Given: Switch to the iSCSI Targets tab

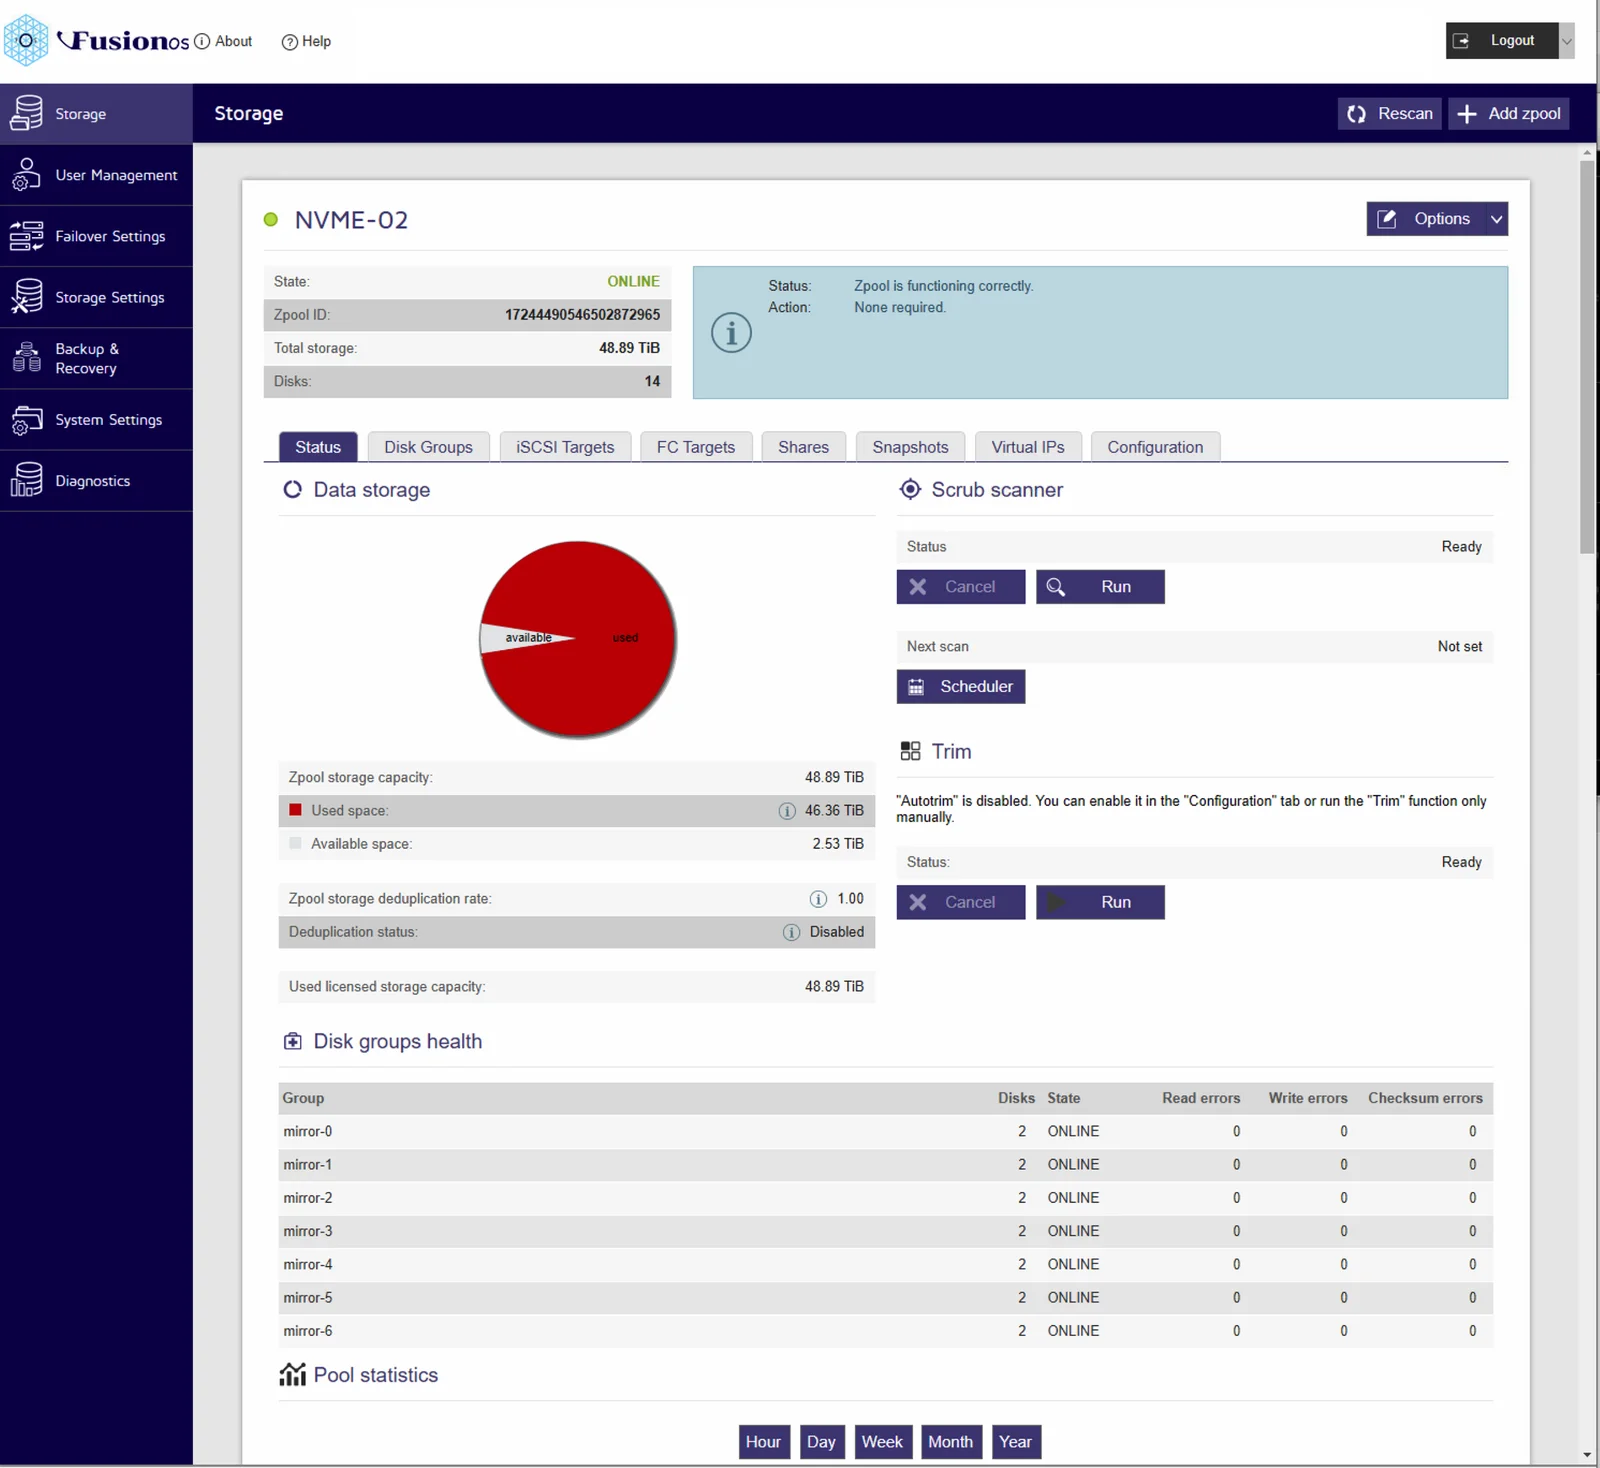Looking at the screenshot, I should point(565,447).
